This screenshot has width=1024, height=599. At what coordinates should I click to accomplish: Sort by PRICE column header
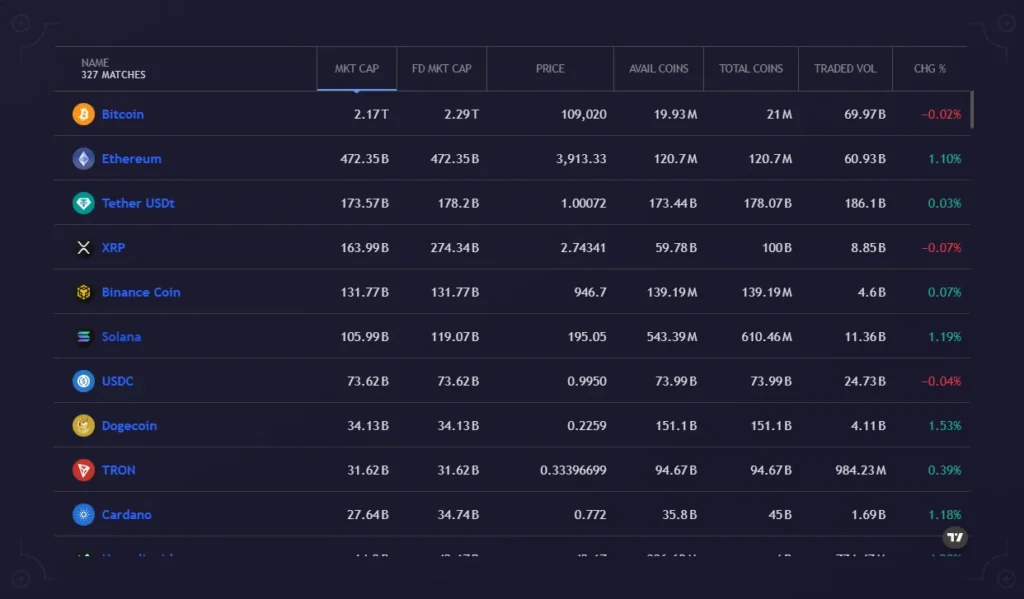(x=550, y=69)
